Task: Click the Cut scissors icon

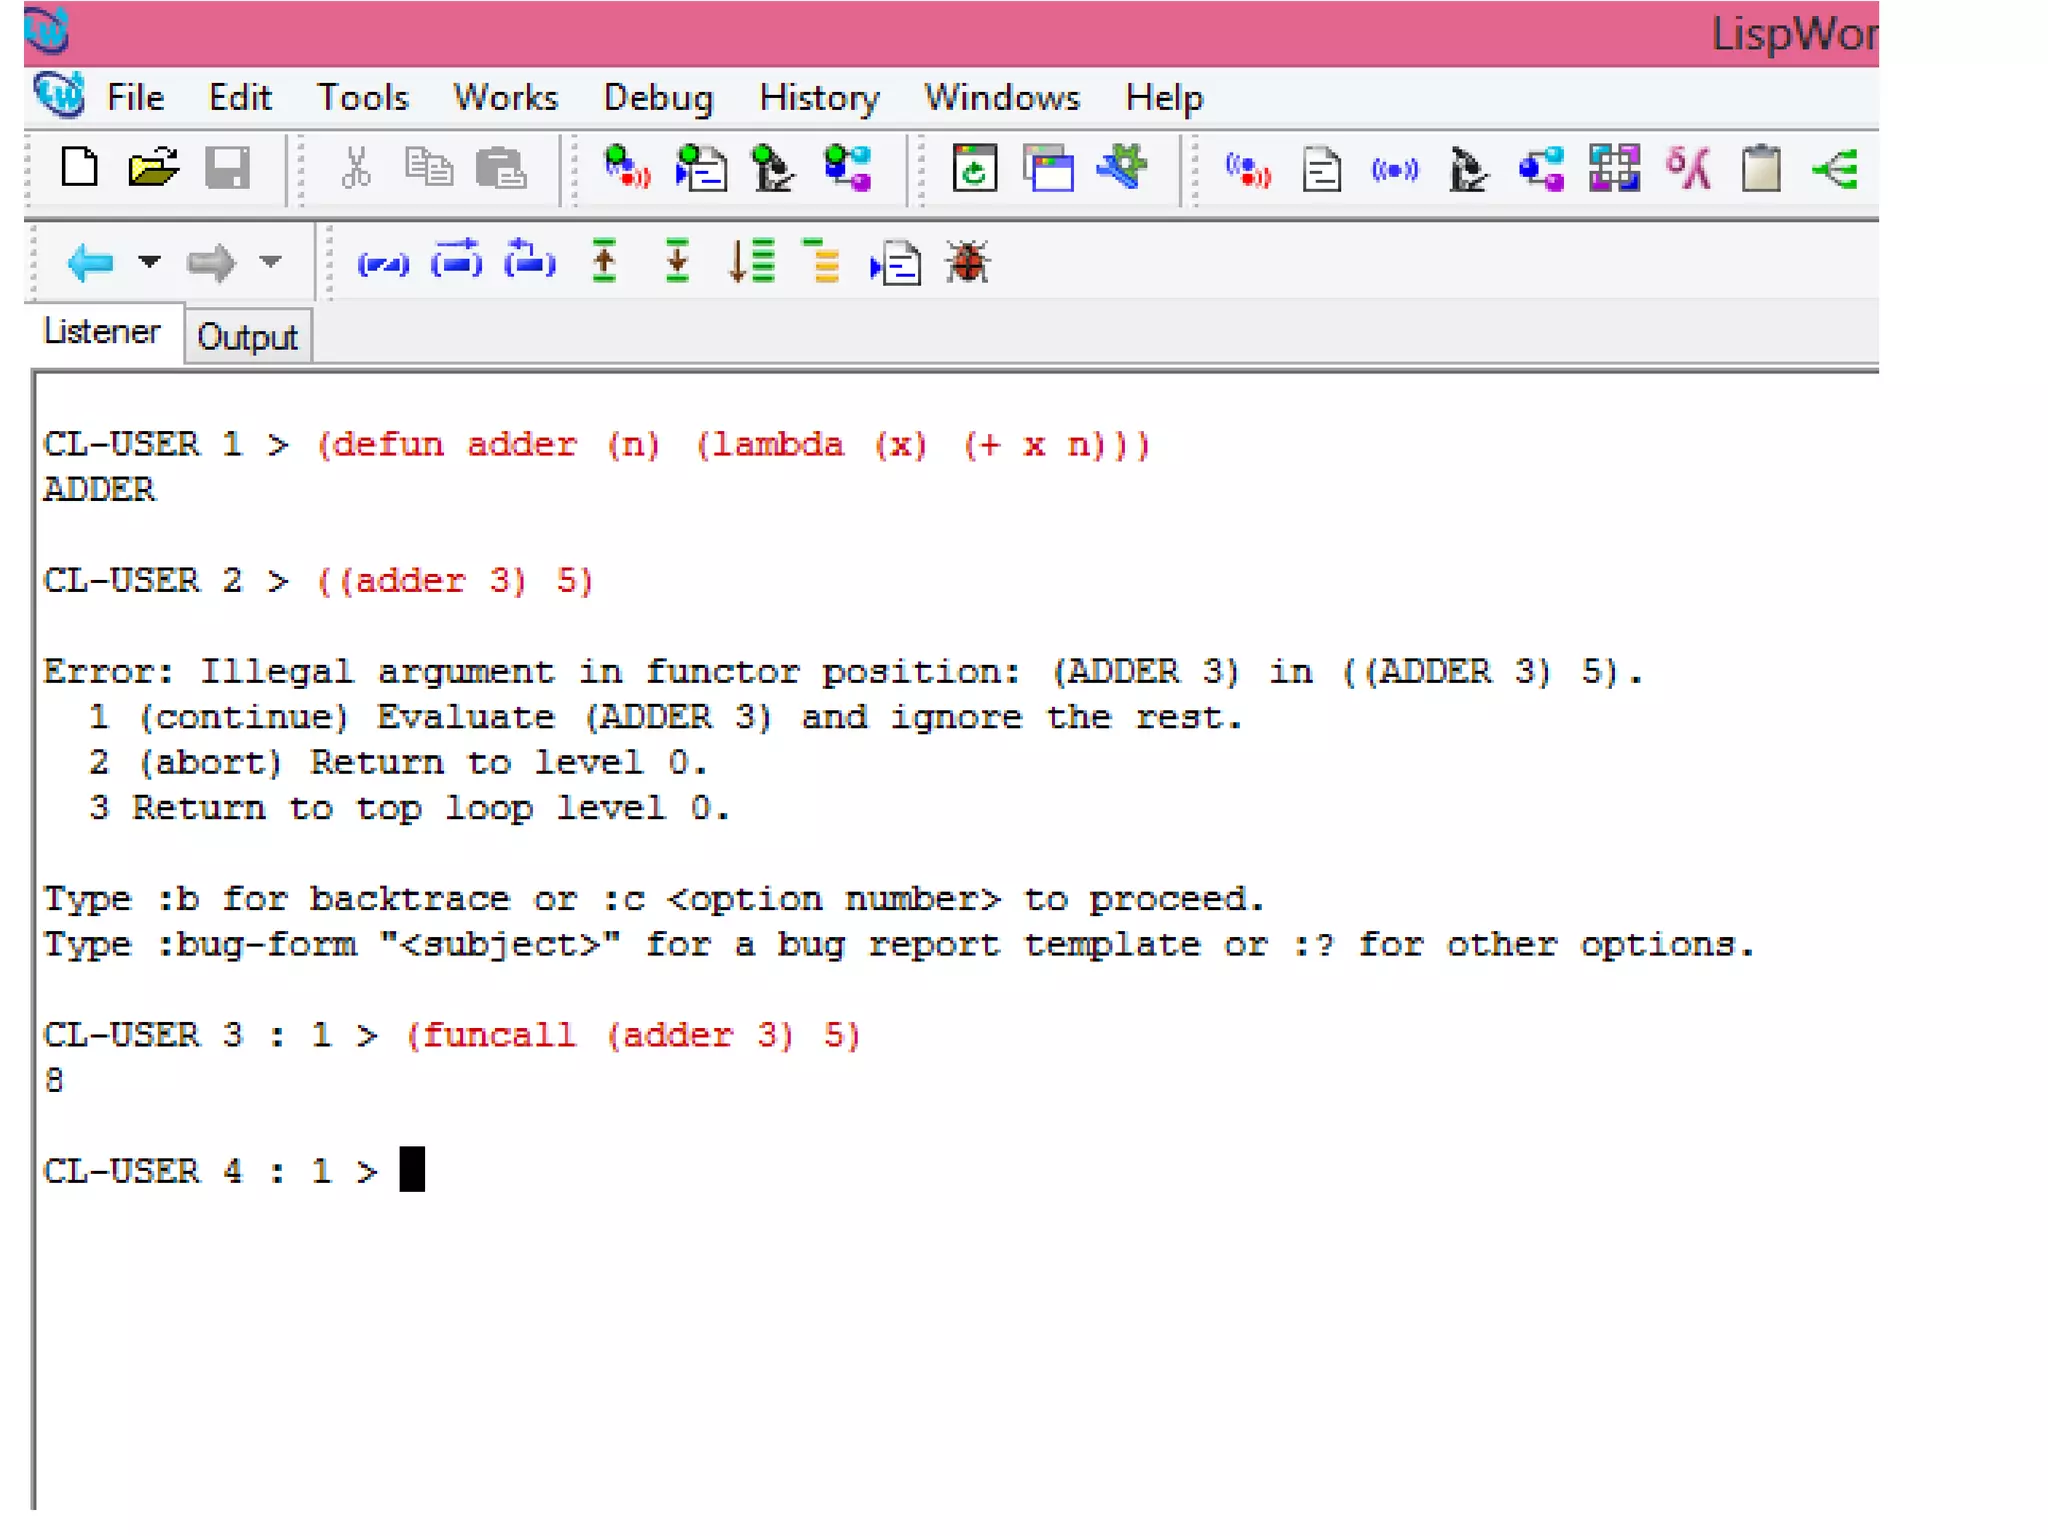Action: point(356,167)
